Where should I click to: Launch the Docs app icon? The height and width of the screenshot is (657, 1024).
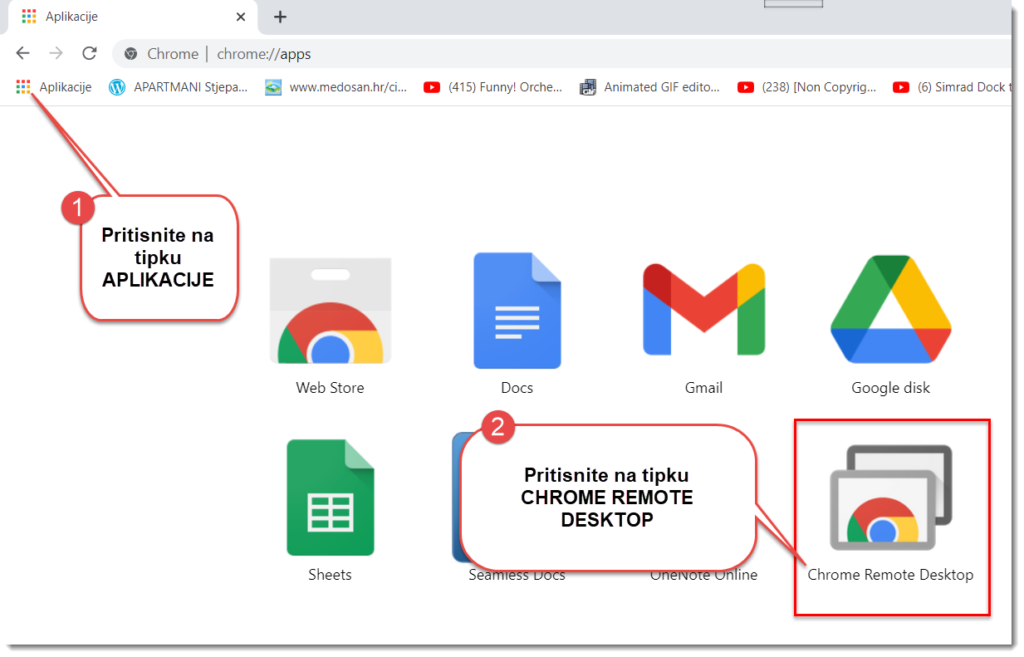(x=517, y=311)
